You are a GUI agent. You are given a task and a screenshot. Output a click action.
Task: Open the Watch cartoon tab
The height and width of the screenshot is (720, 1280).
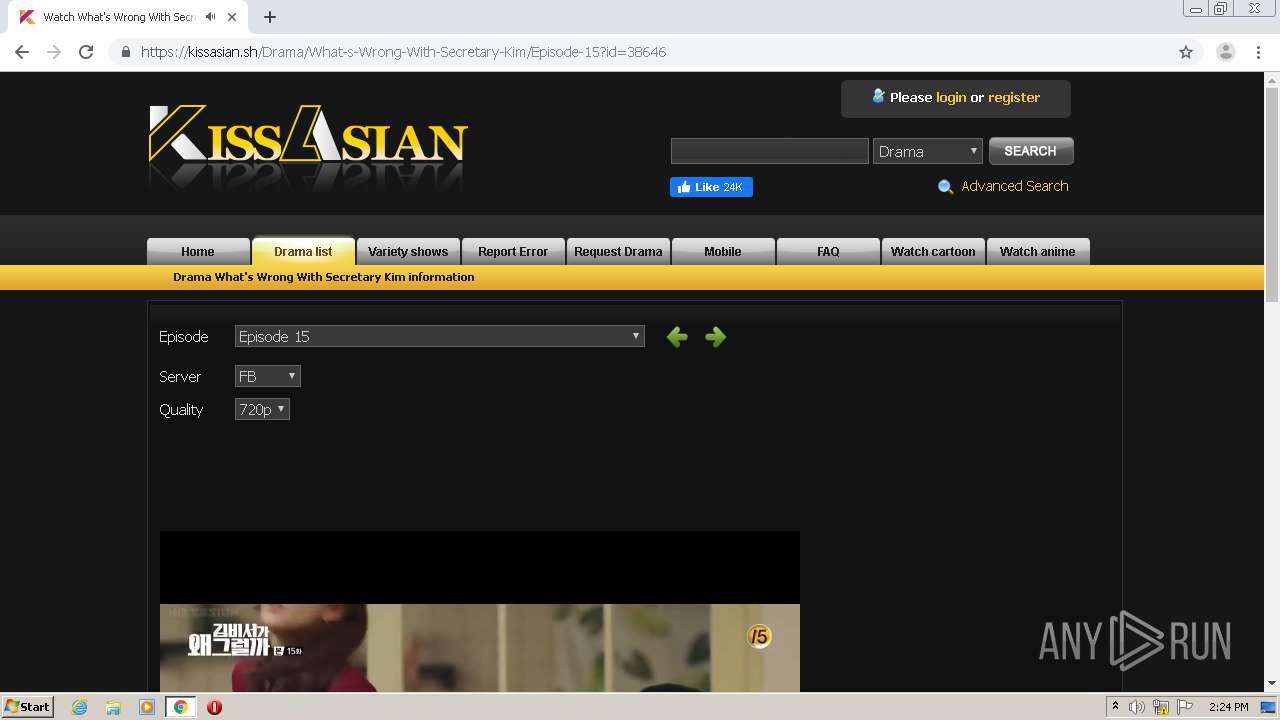click(933, 251)
